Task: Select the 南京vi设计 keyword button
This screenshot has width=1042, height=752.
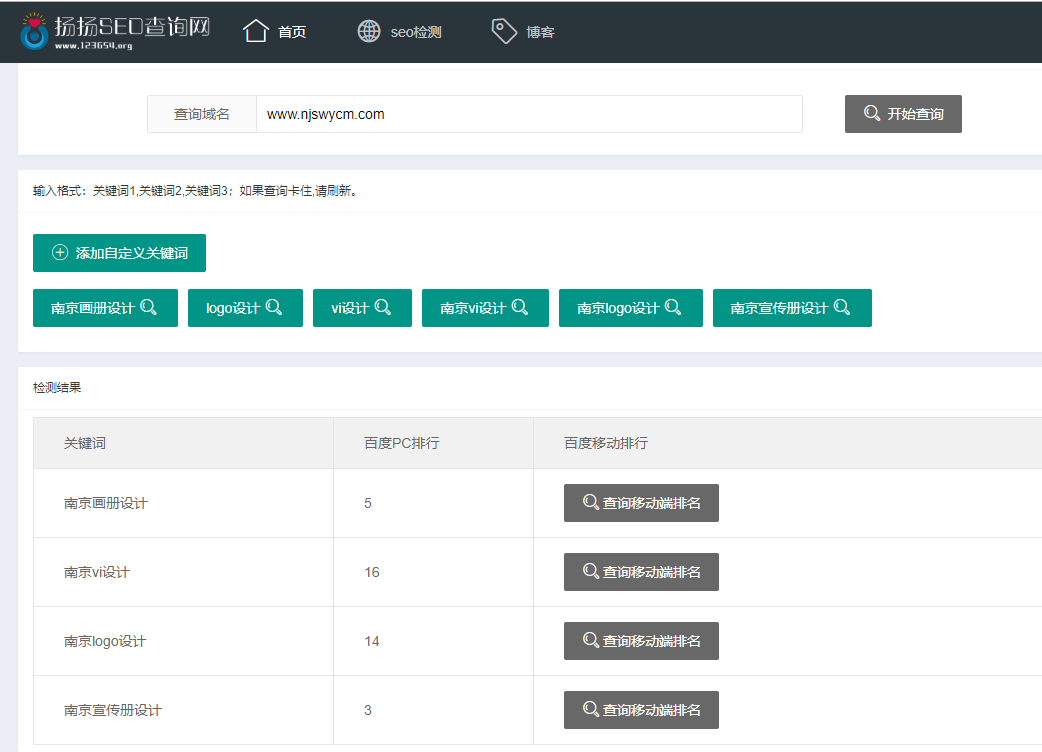Action: tap(484, 308)
